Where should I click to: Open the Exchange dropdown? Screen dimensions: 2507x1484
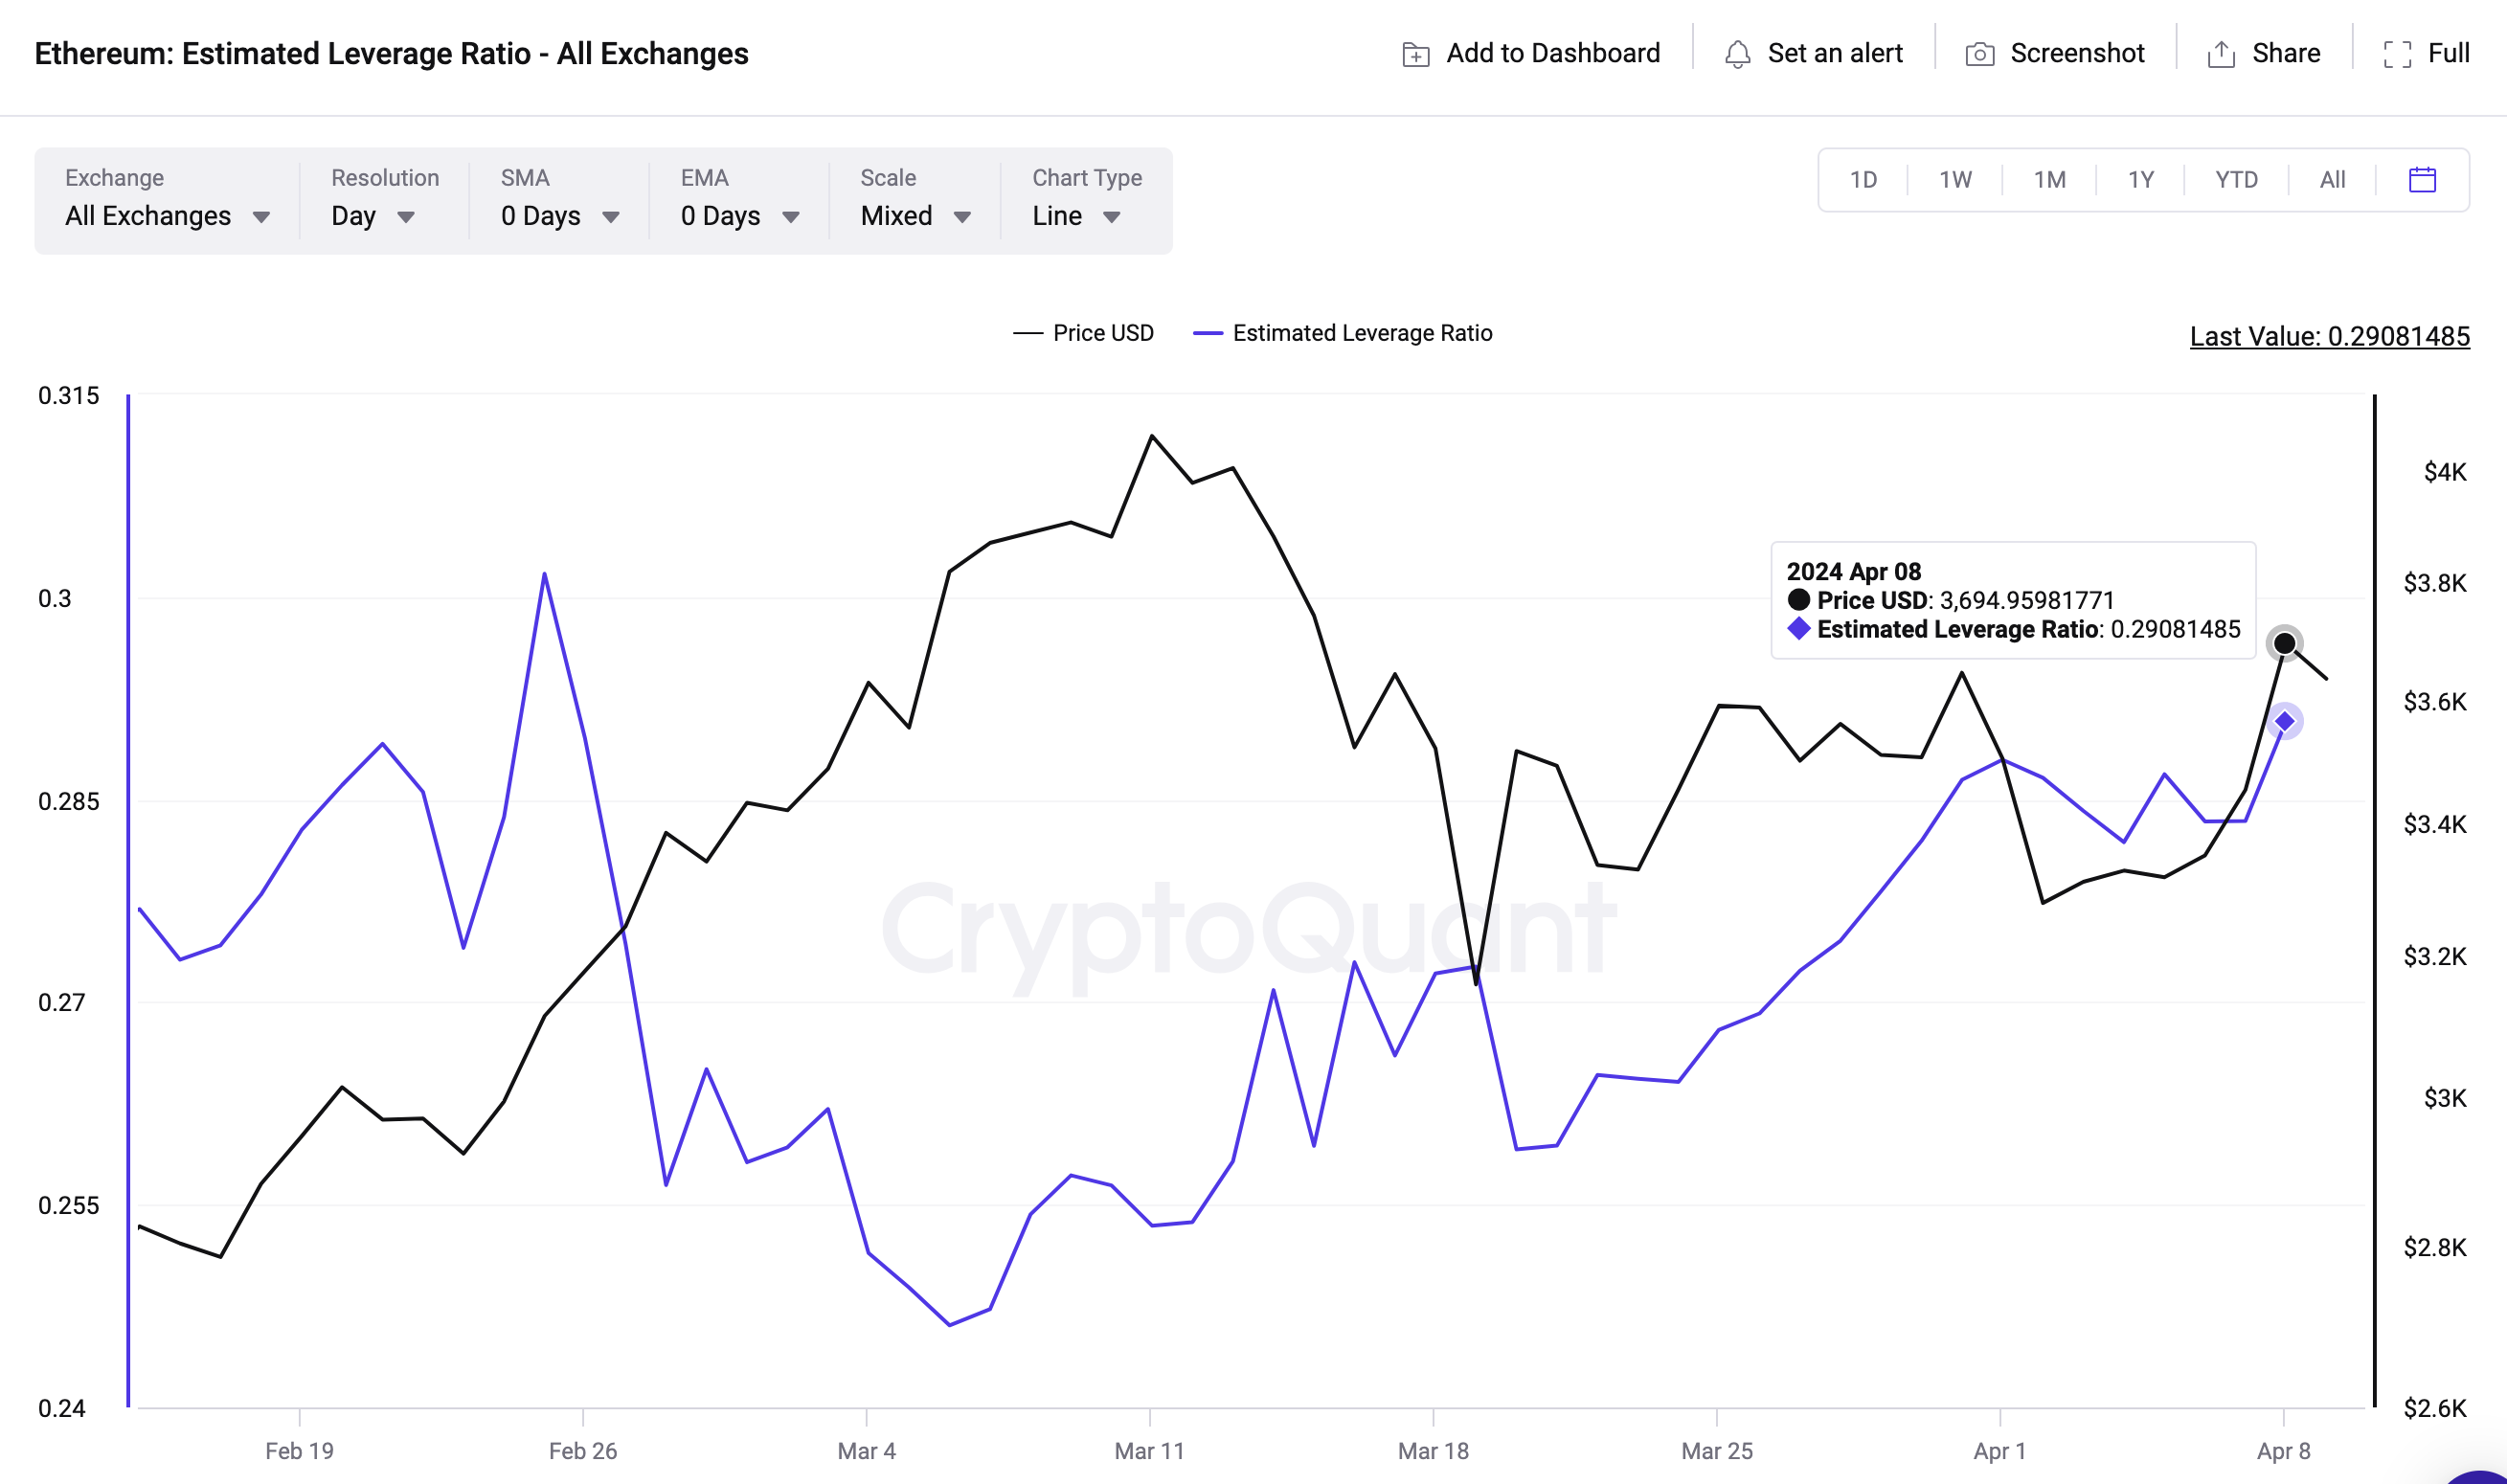(168, 215)
